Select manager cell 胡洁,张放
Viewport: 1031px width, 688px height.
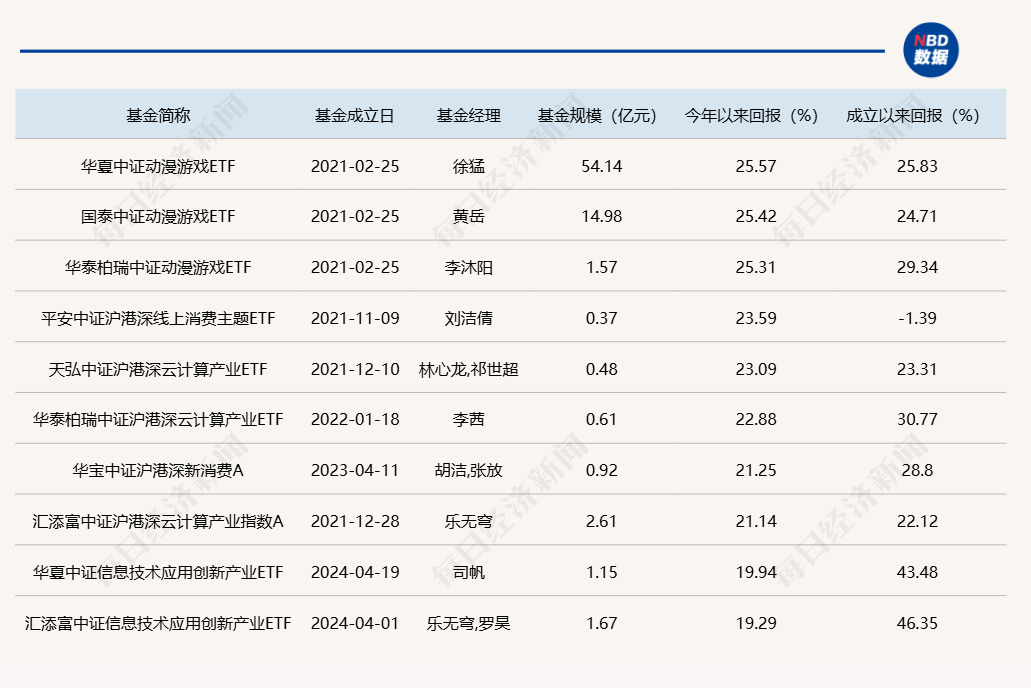tap(469, 471)
